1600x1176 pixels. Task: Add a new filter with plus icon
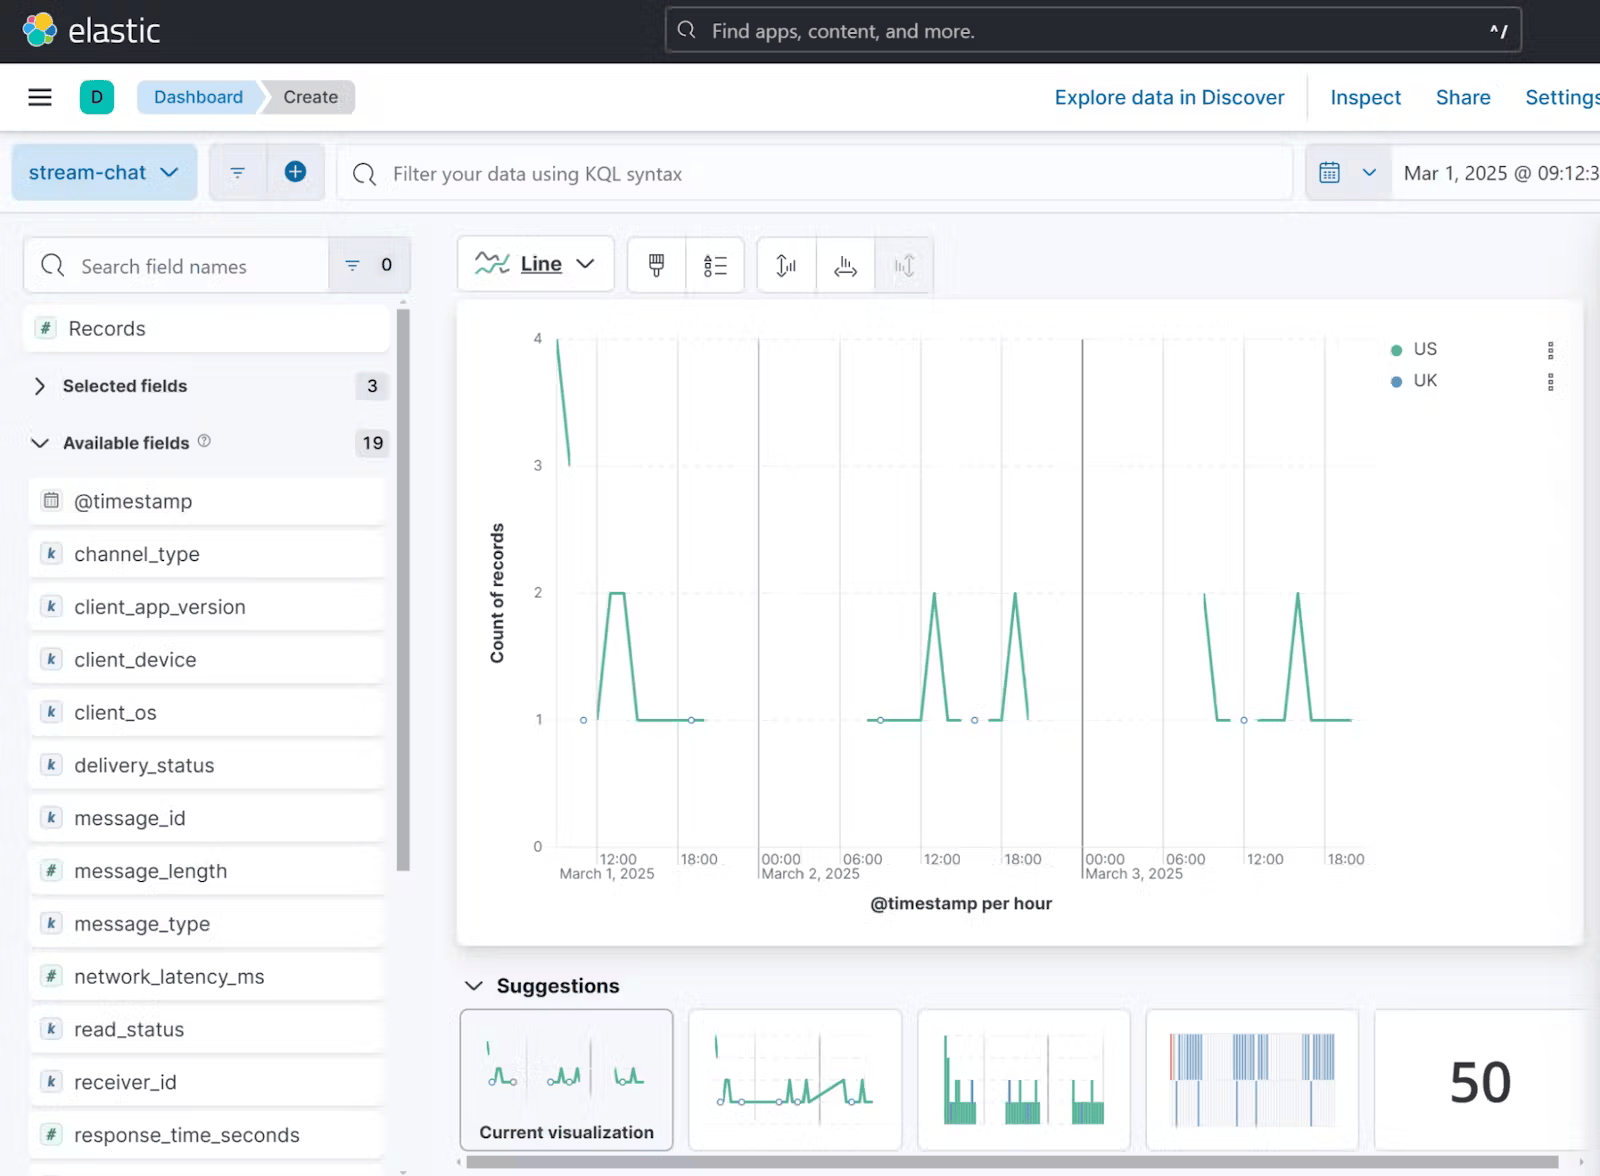point(295,172)
